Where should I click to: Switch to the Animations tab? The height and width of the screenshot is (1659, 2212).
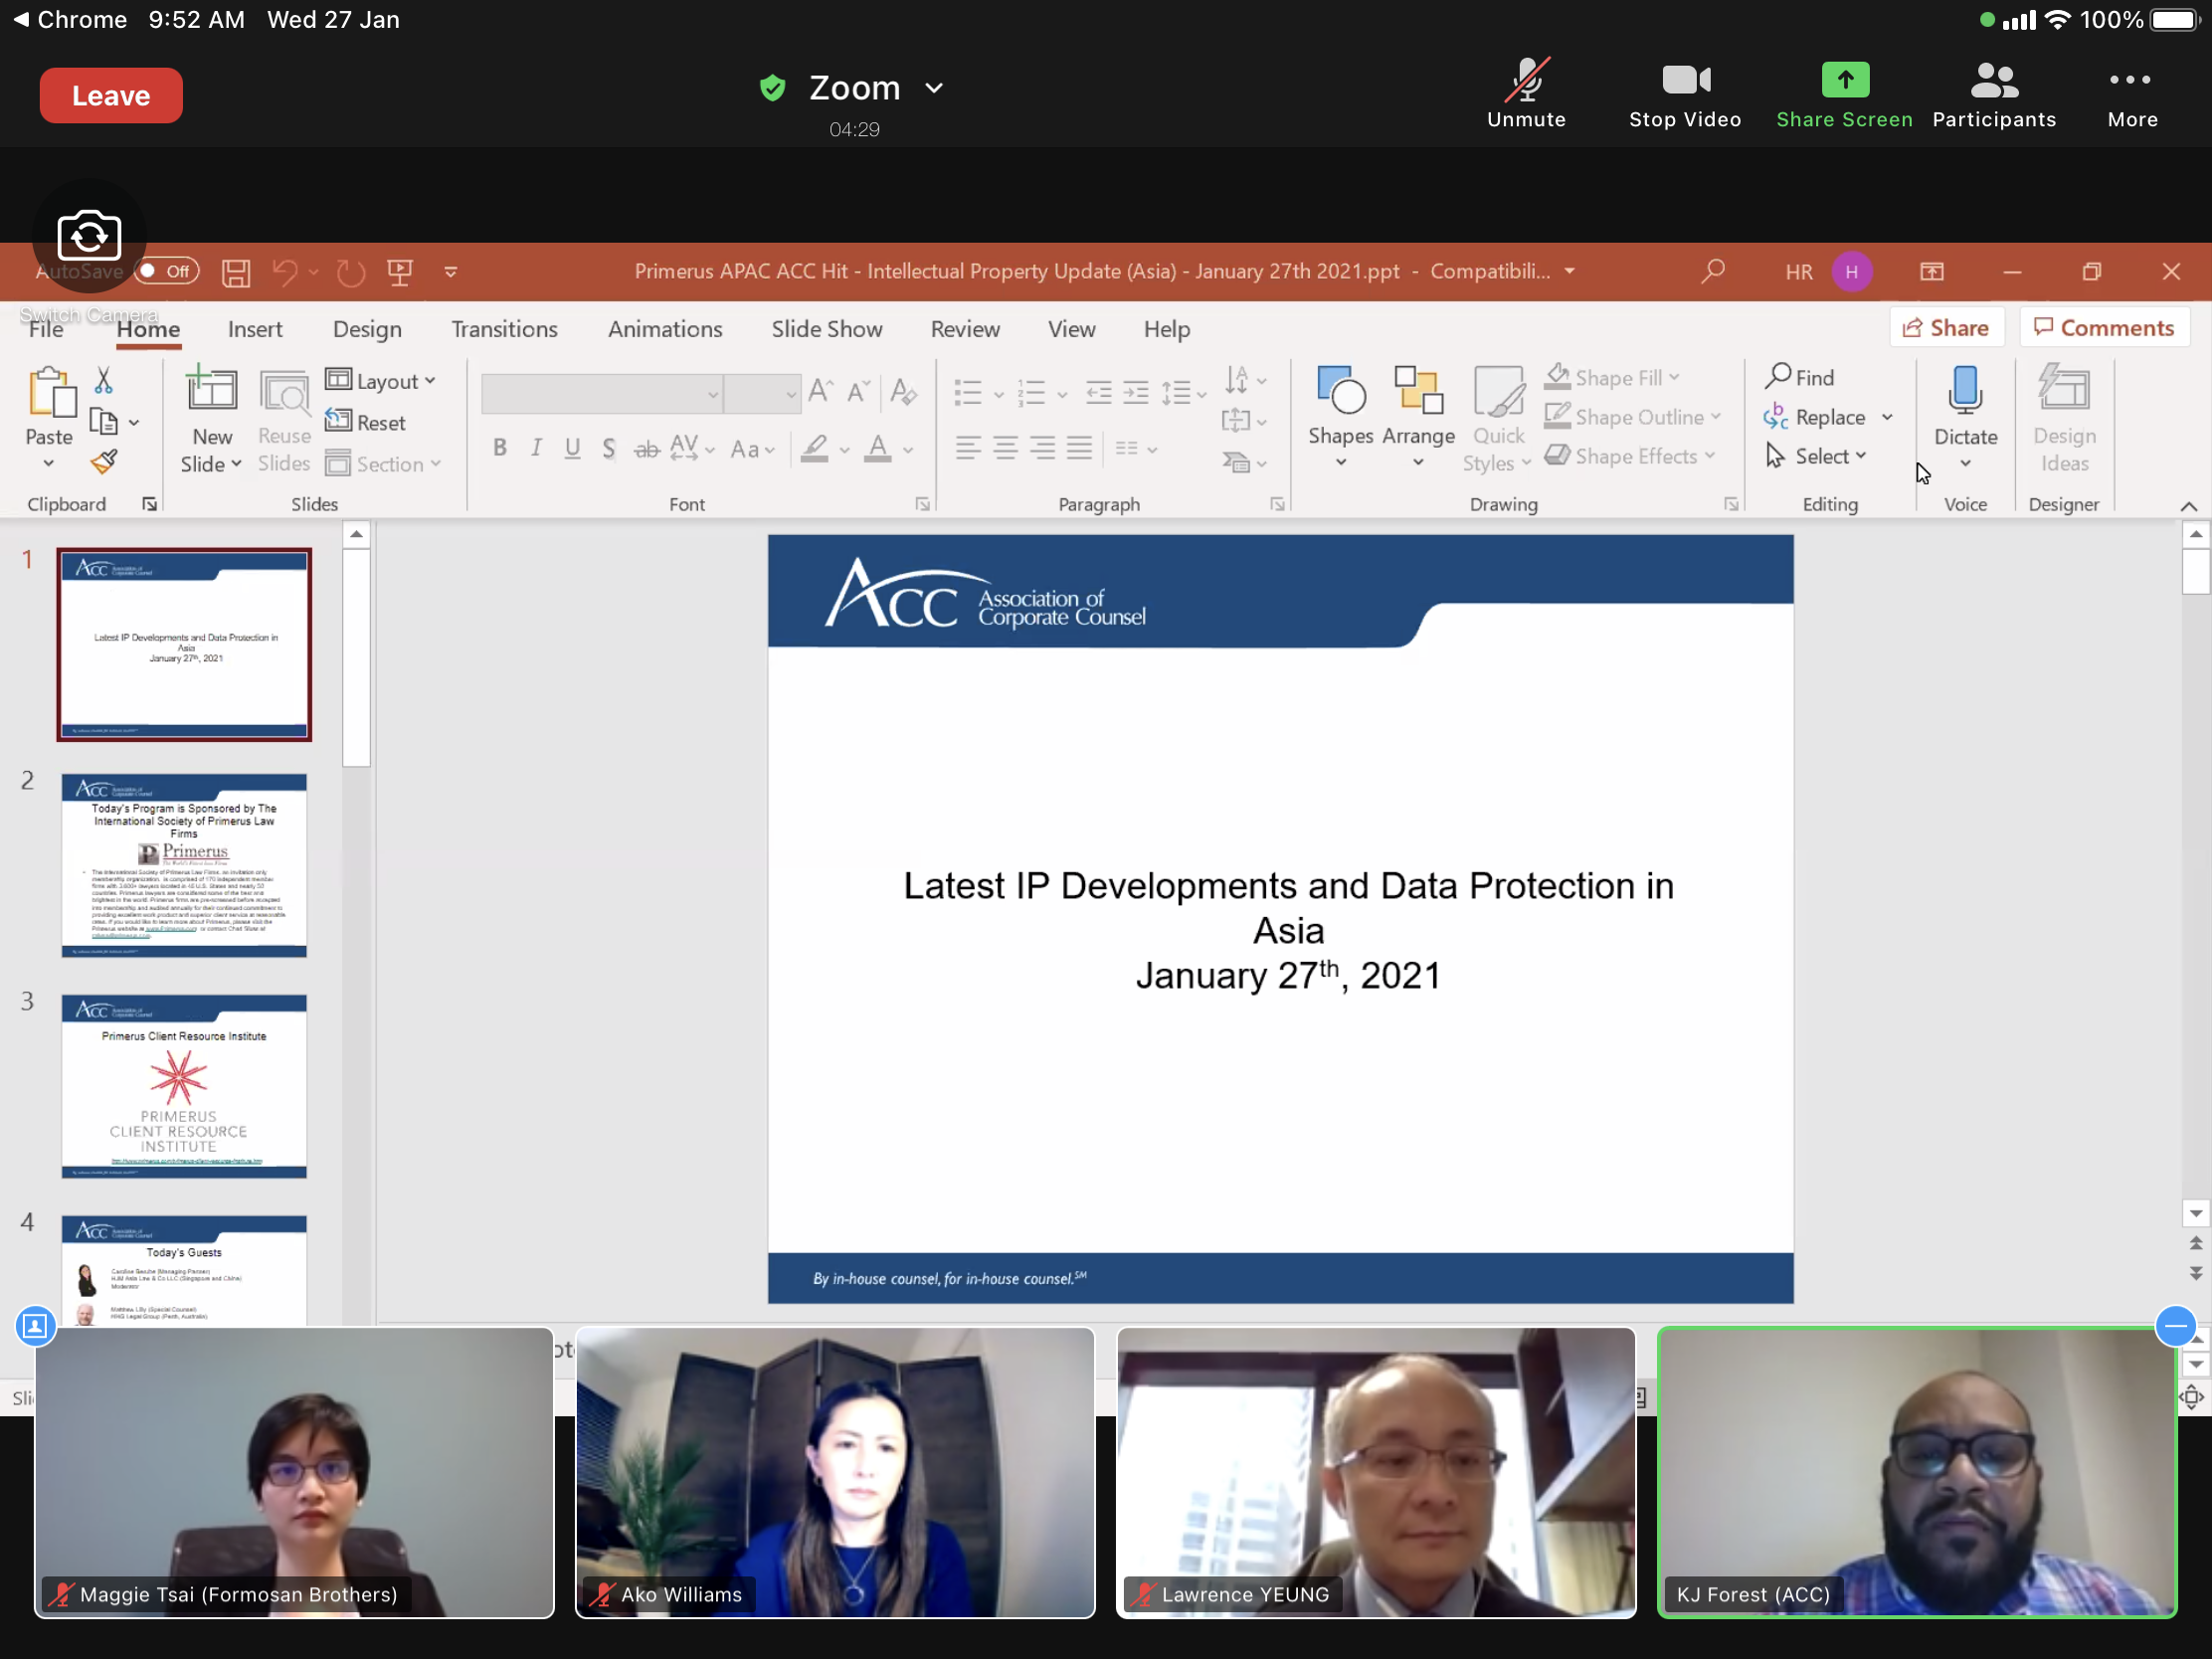click(665, 329)
